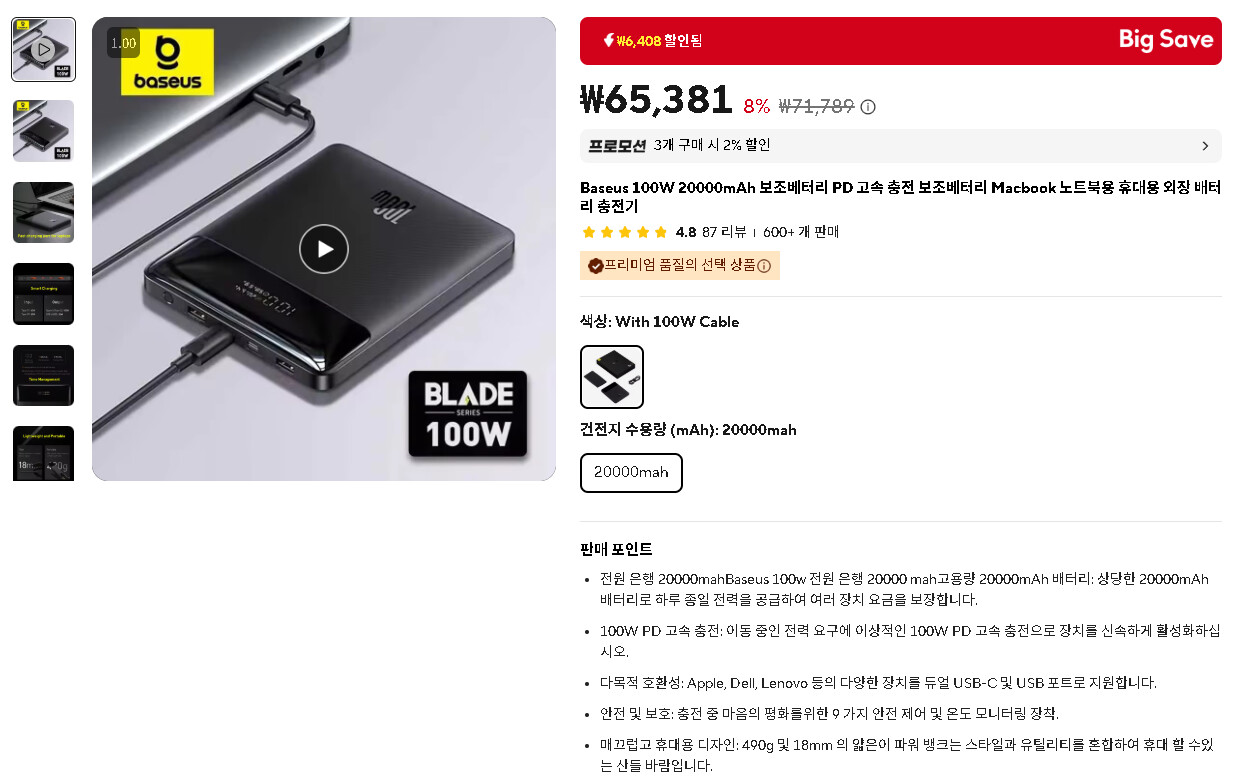The image size is (1236, 781).
Task: Click the Blade 100W badge on main image
Action: (x=468, y=414)
